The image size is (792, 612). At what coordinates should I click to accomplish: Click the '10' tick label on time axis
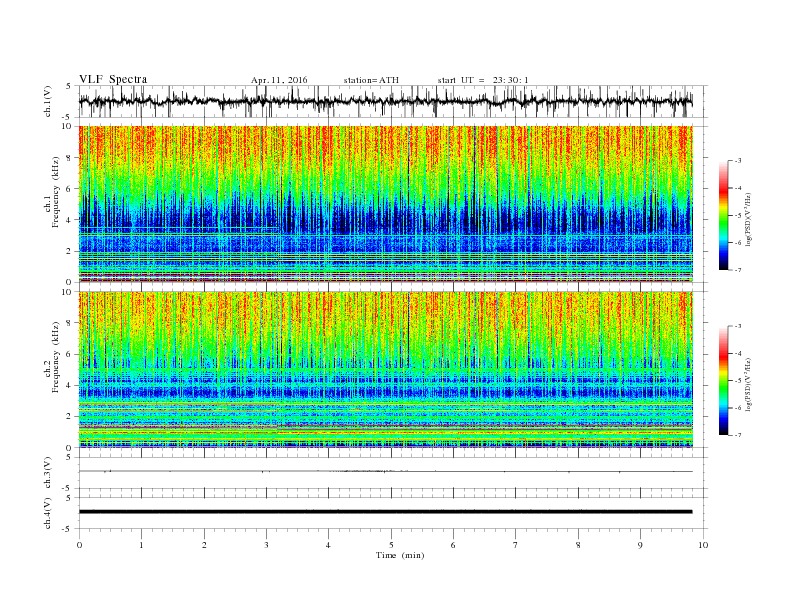point(703,545)
